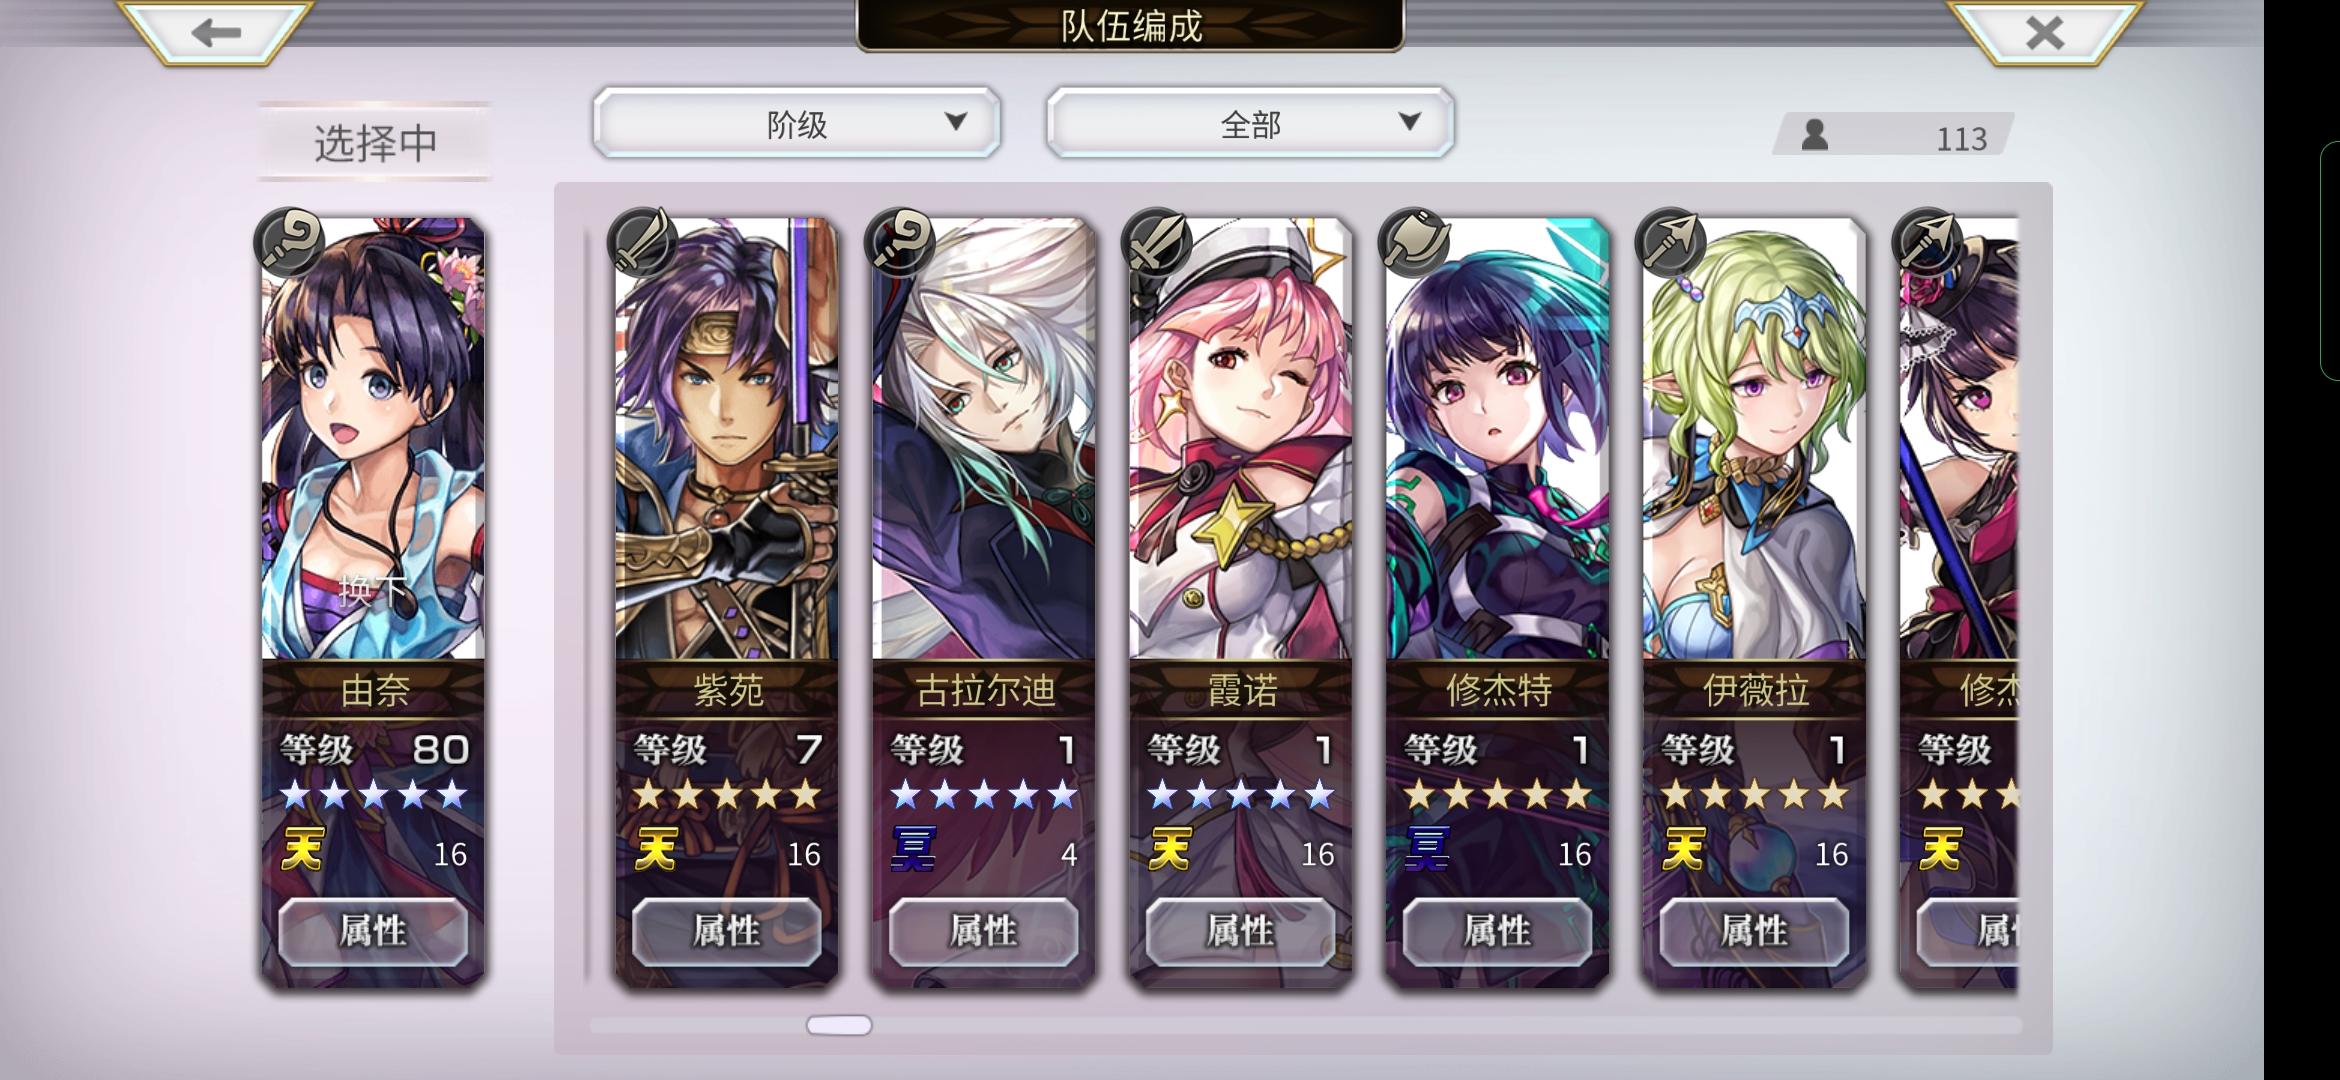Click the staff weapon icon on 由奈's card
This screenshot has width=2340, height=1080.
[x=289, y=243]
